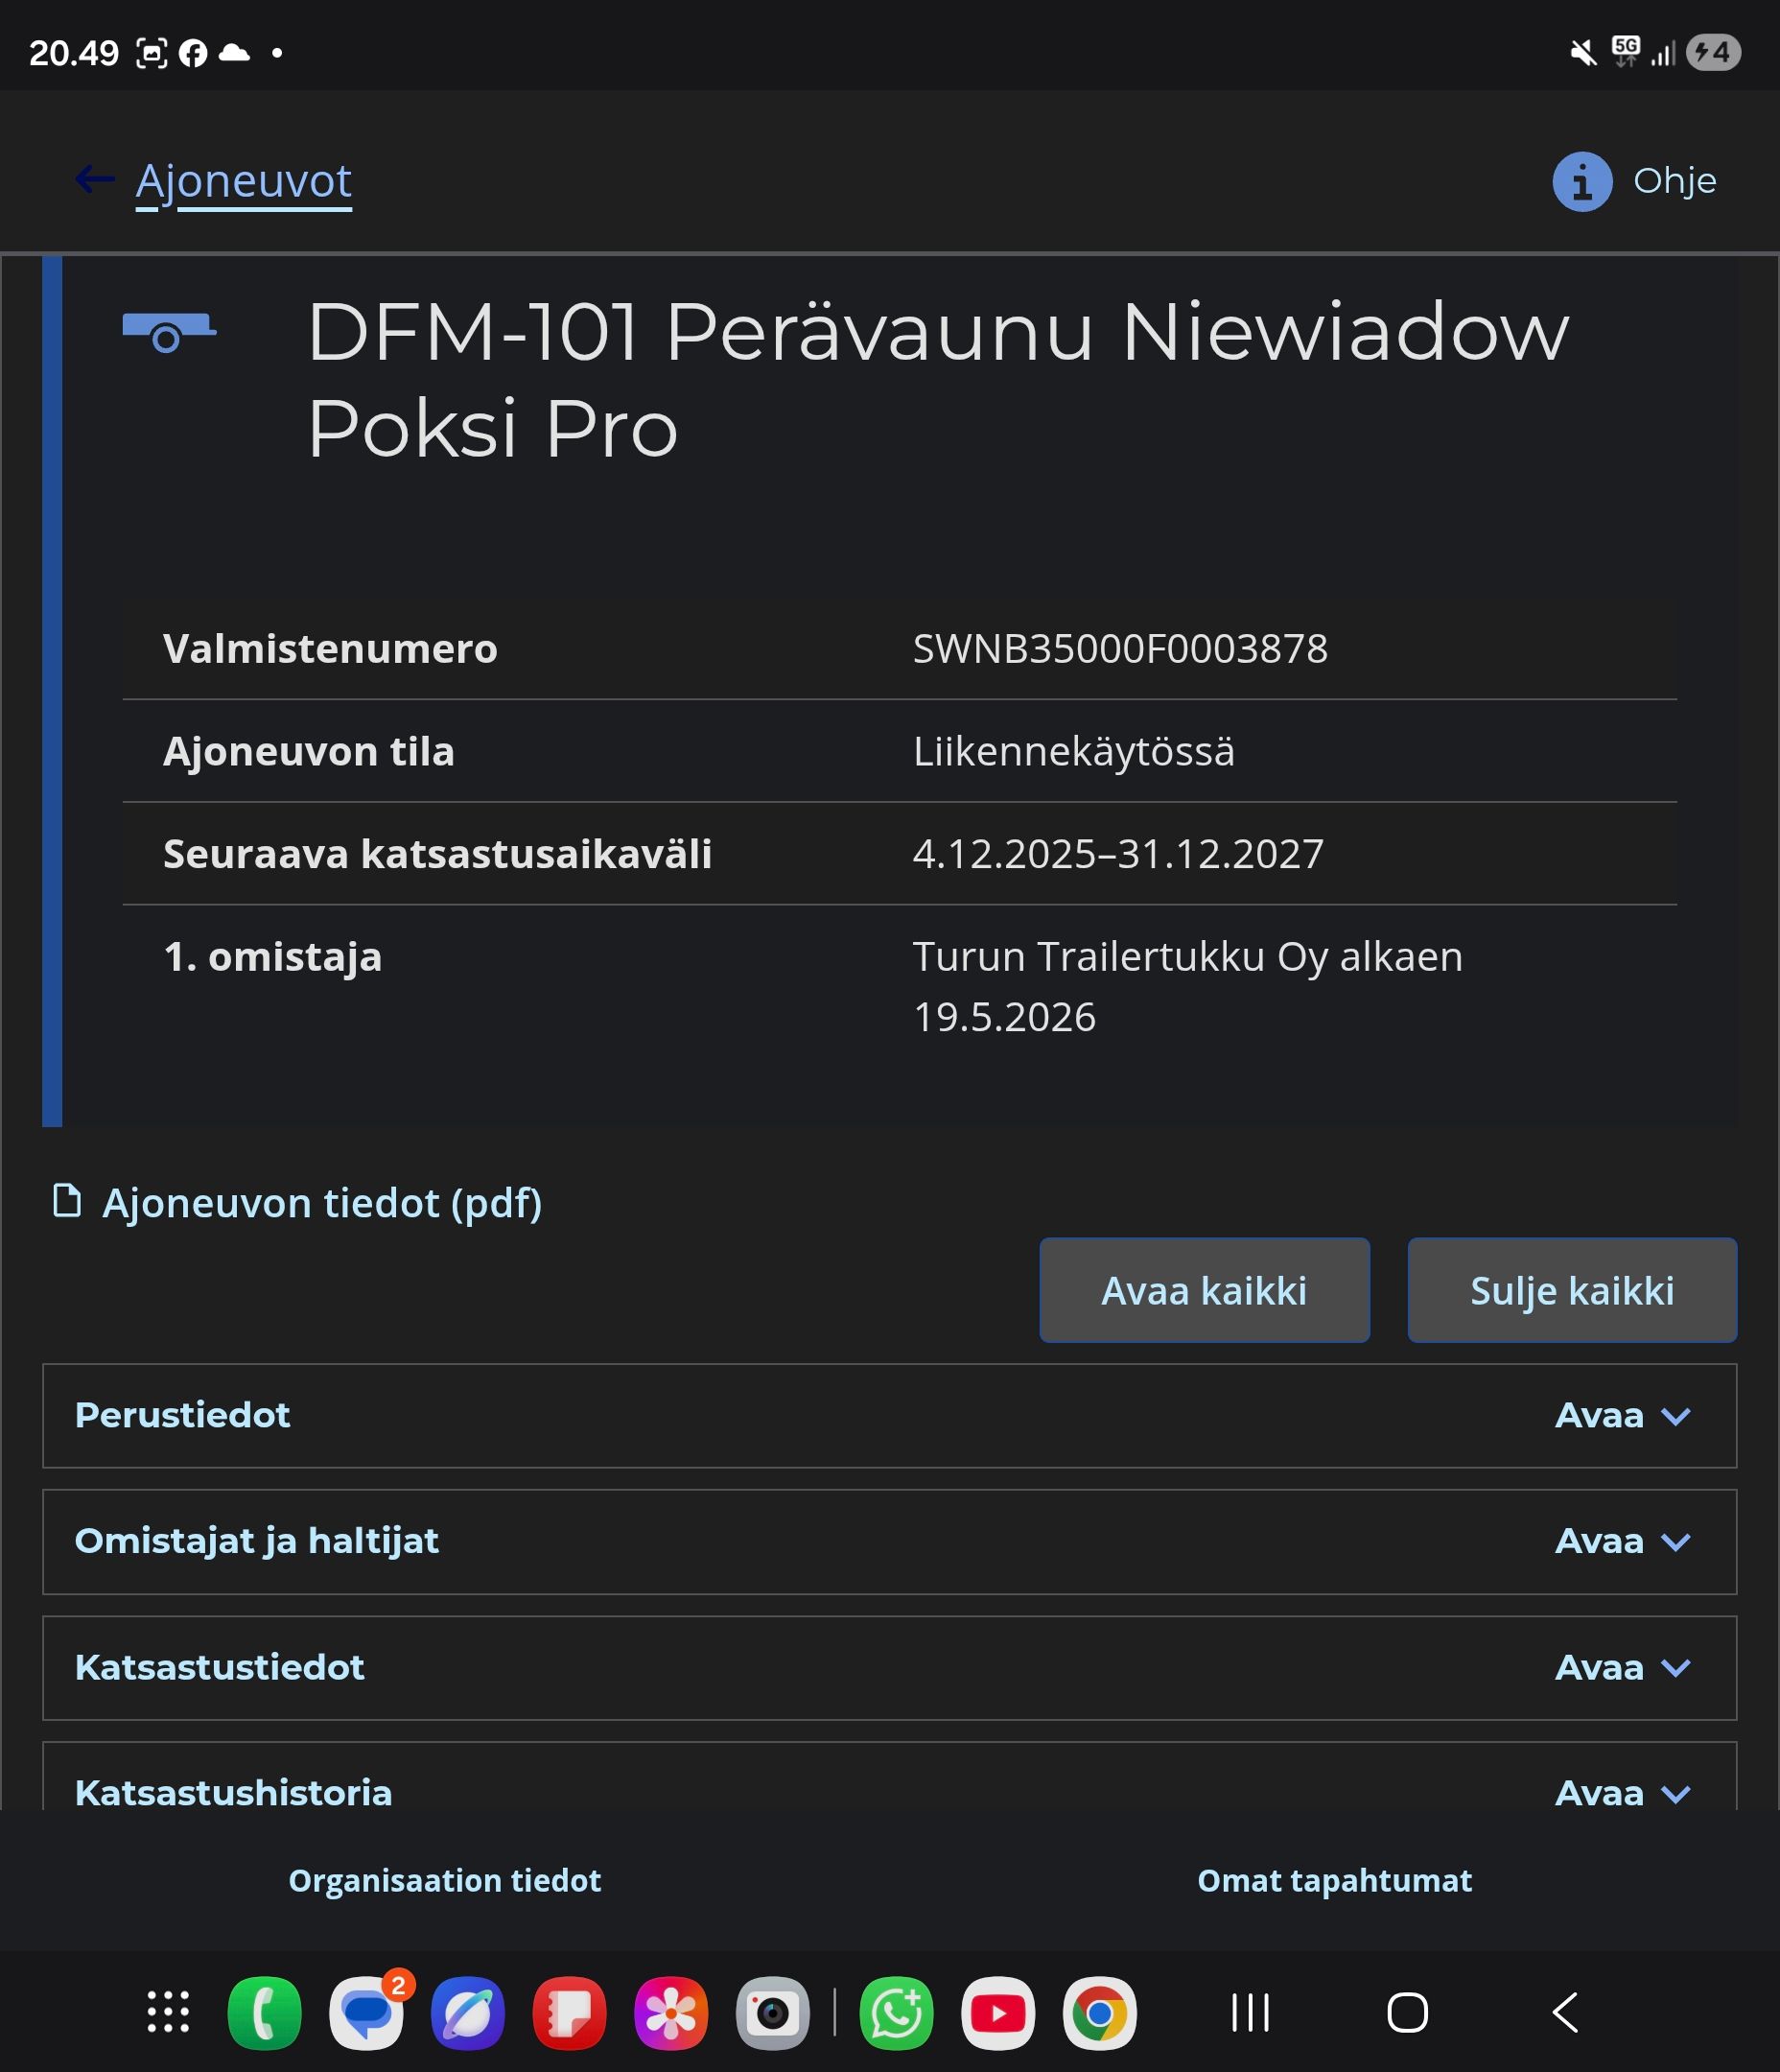Tap the DFM-101 Perävaunu title heading
Viewport: 1780px width, 2072px height.
tap(938, 380)
